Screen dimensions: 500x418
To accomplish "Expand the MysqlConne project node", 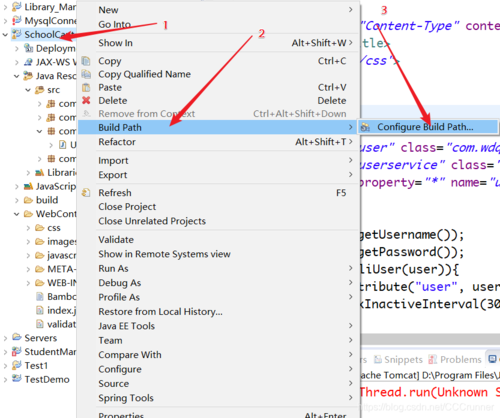I will [5, 21].
